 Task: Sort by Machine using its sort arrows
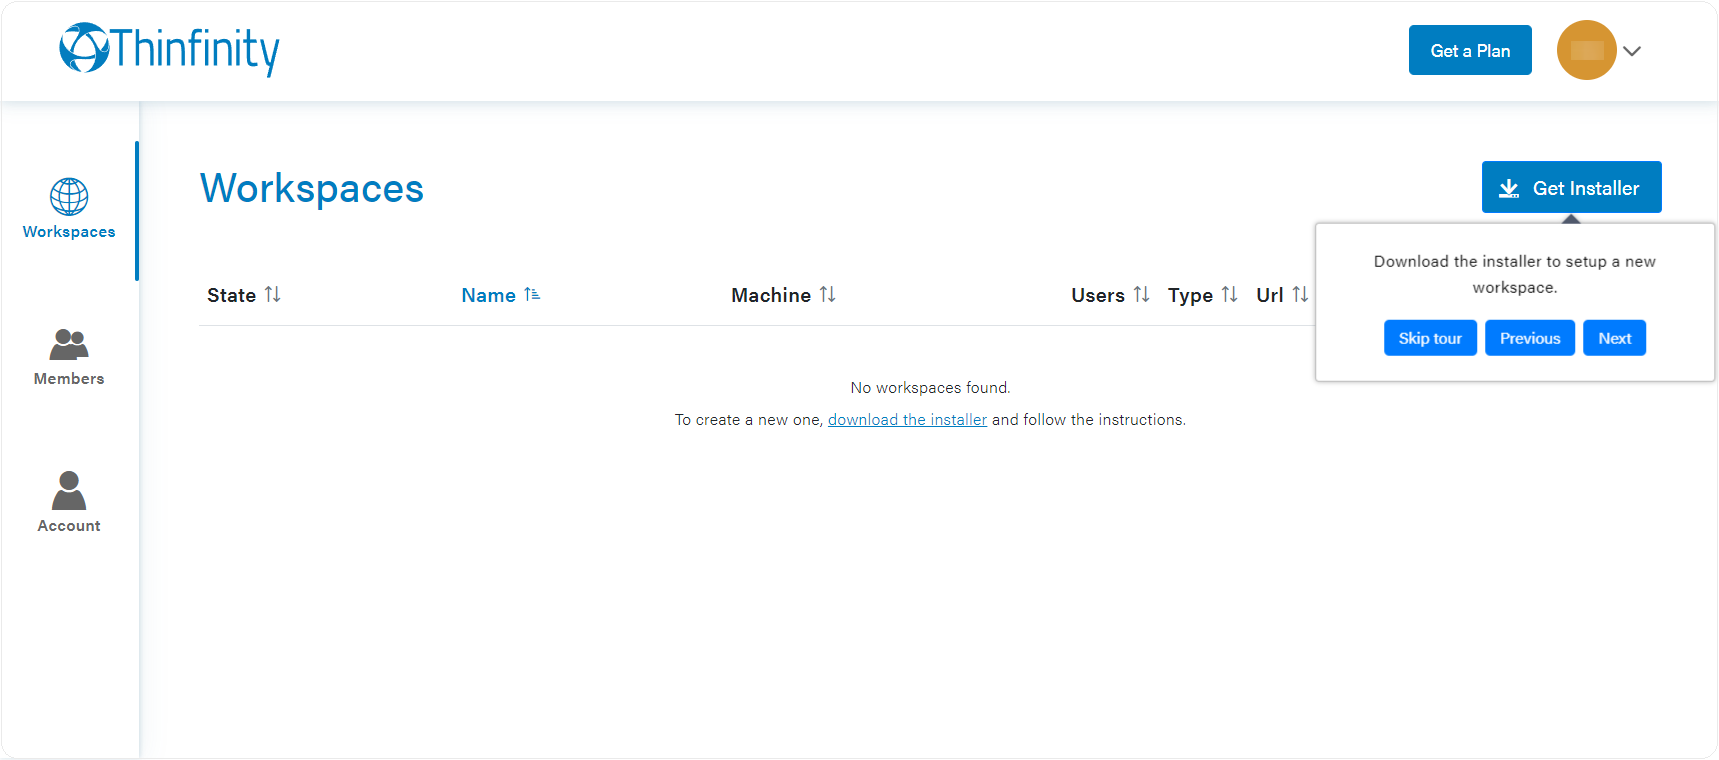pyautogui.click(x=827, y=294)
